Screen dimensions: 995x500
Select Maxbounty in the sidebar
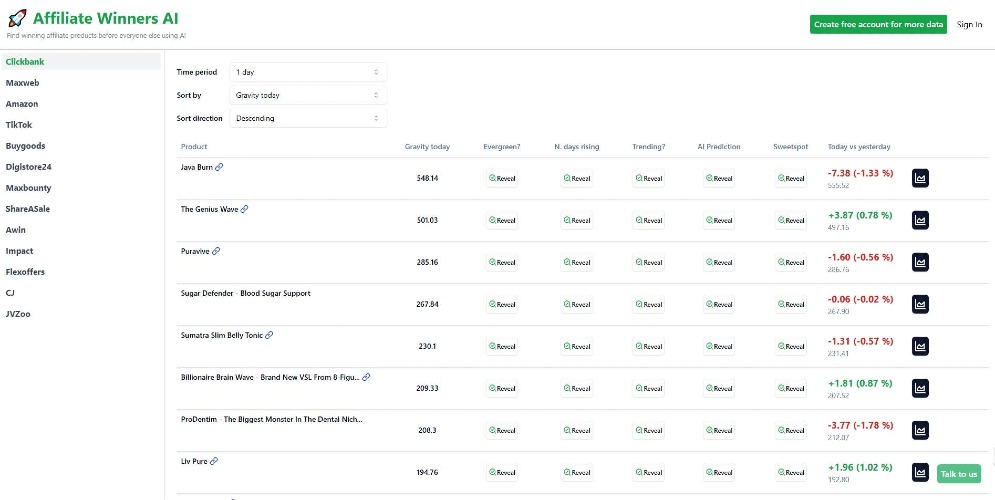click(x=29, y=188)
